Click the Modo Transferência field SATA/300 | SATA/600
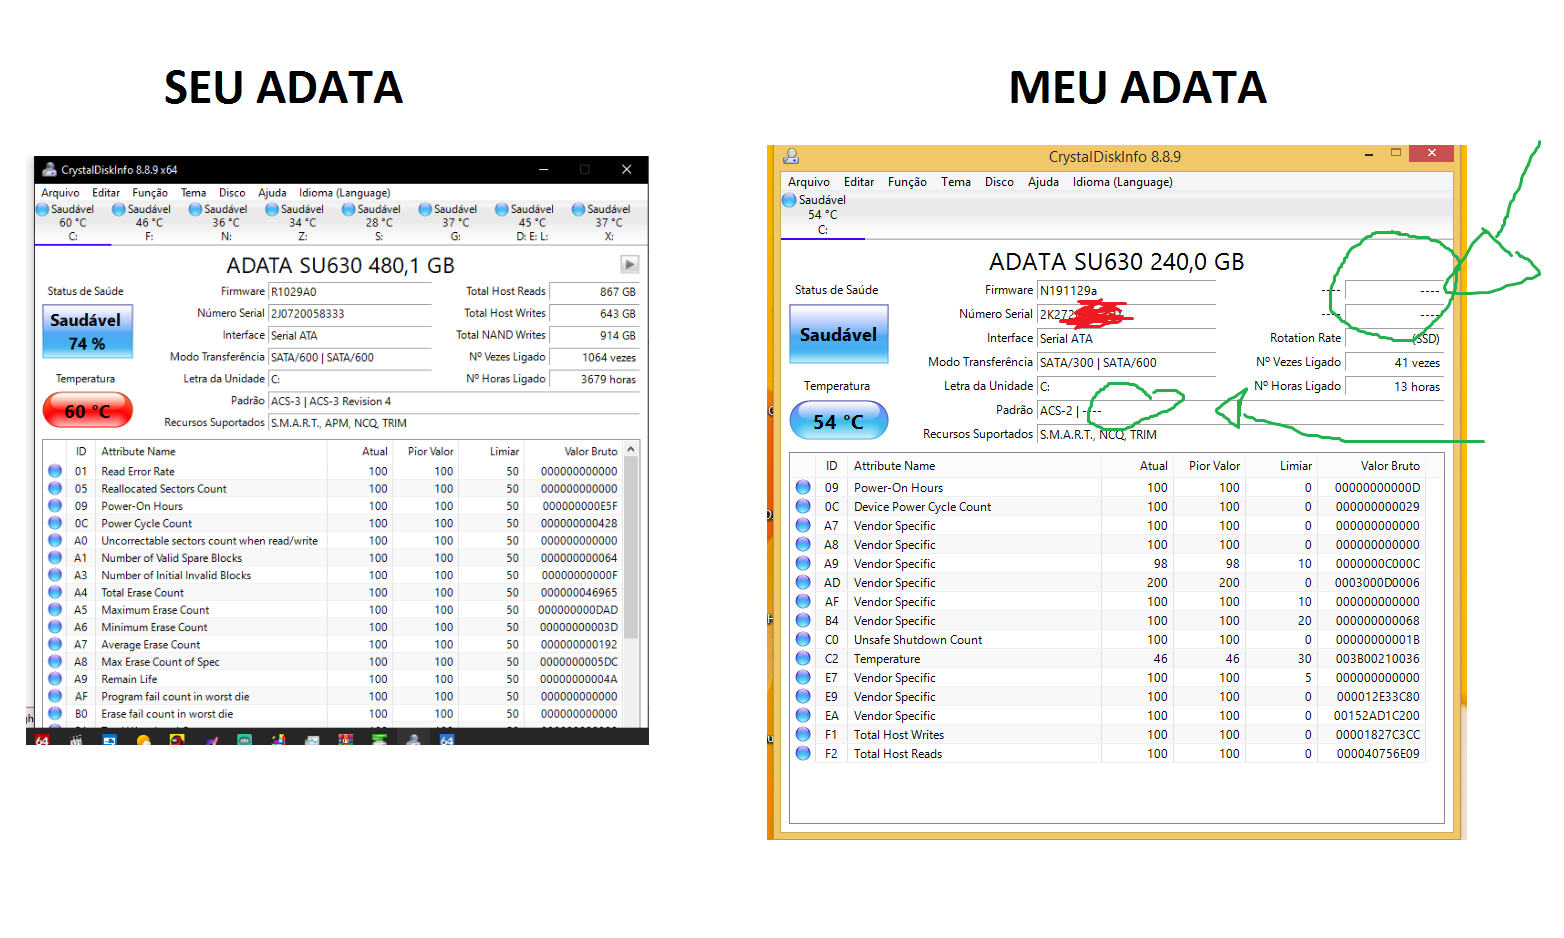 (1127, 363)
